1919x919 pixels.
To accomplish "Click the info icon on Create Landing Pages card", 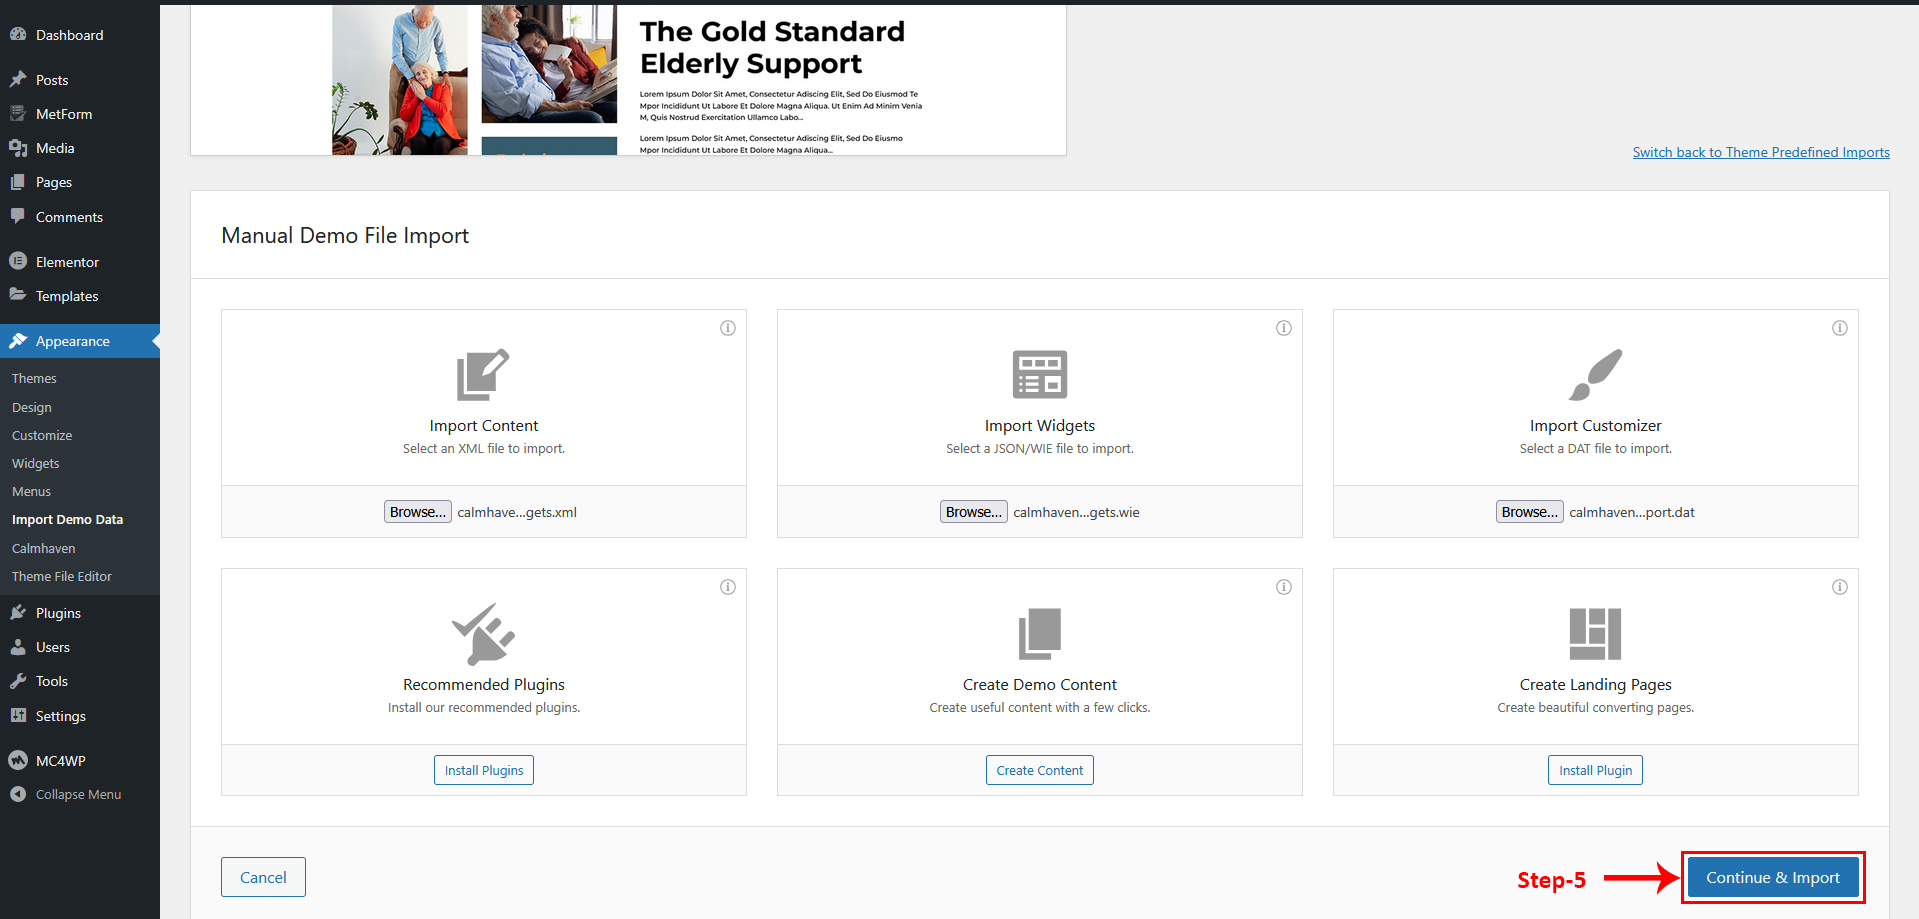I will point(1840,587).
